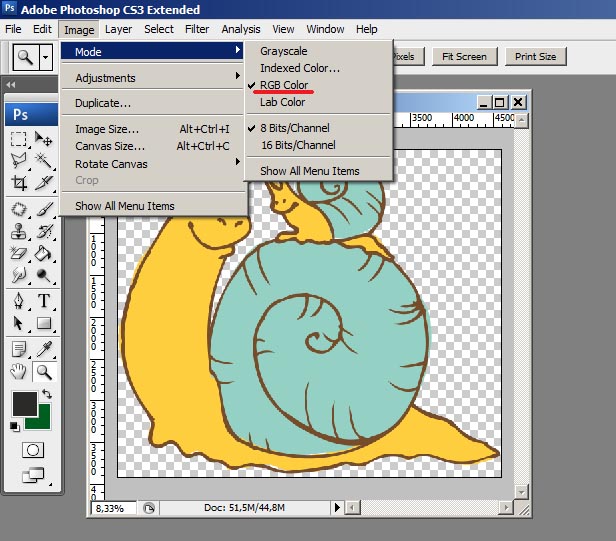Open the View menu
The image size is (616, 541).
(283, 29)
